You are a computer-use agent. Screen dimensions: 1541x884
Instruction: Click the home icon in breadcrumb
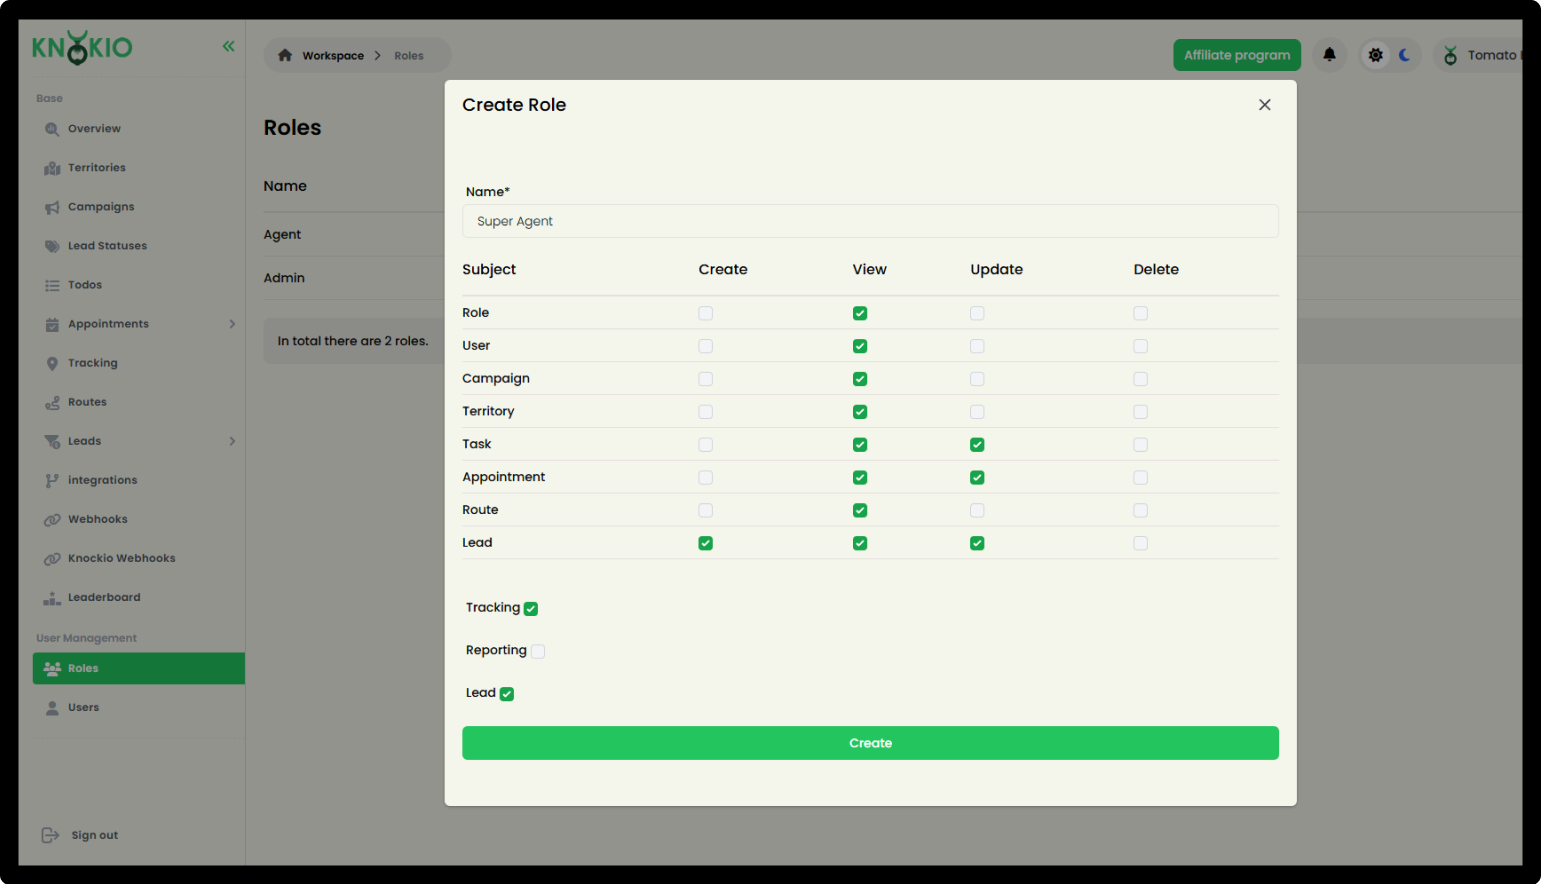tap(285, 55)
